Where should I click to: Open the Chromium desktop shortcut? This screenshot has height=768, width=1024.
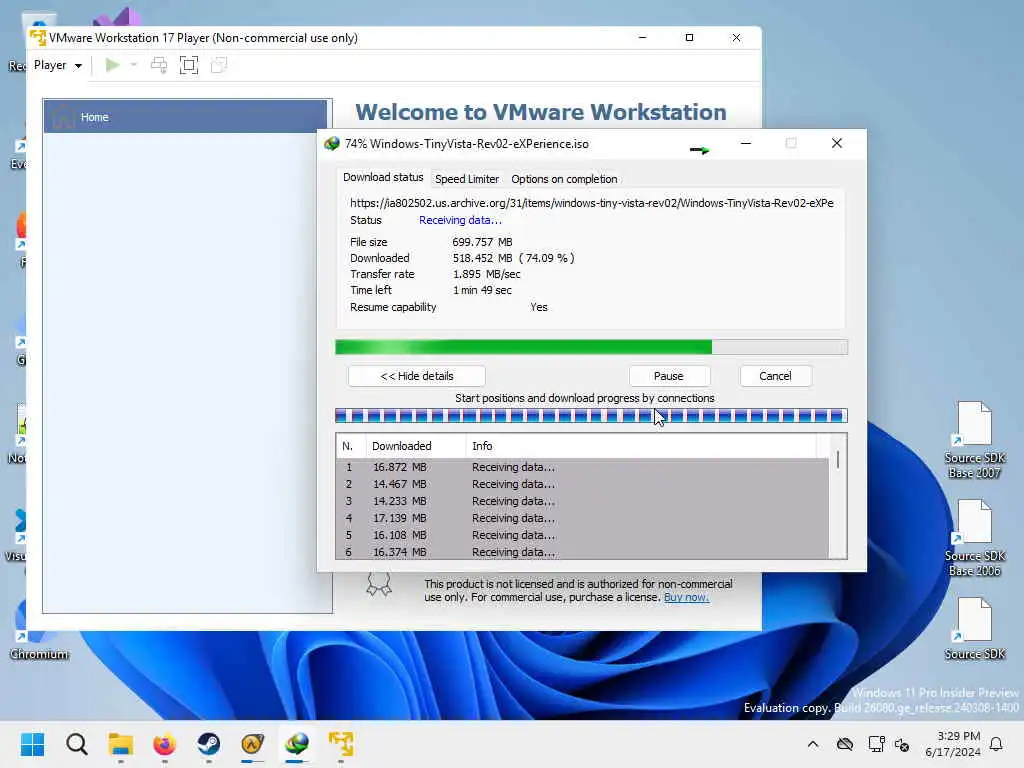coord(38,628)
